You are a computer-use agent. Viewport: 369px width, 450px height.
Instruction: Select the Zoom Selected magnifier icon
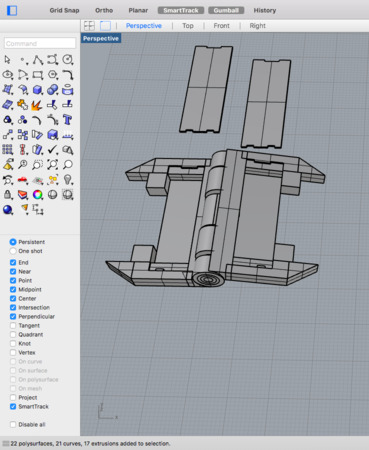pos(23,165)
